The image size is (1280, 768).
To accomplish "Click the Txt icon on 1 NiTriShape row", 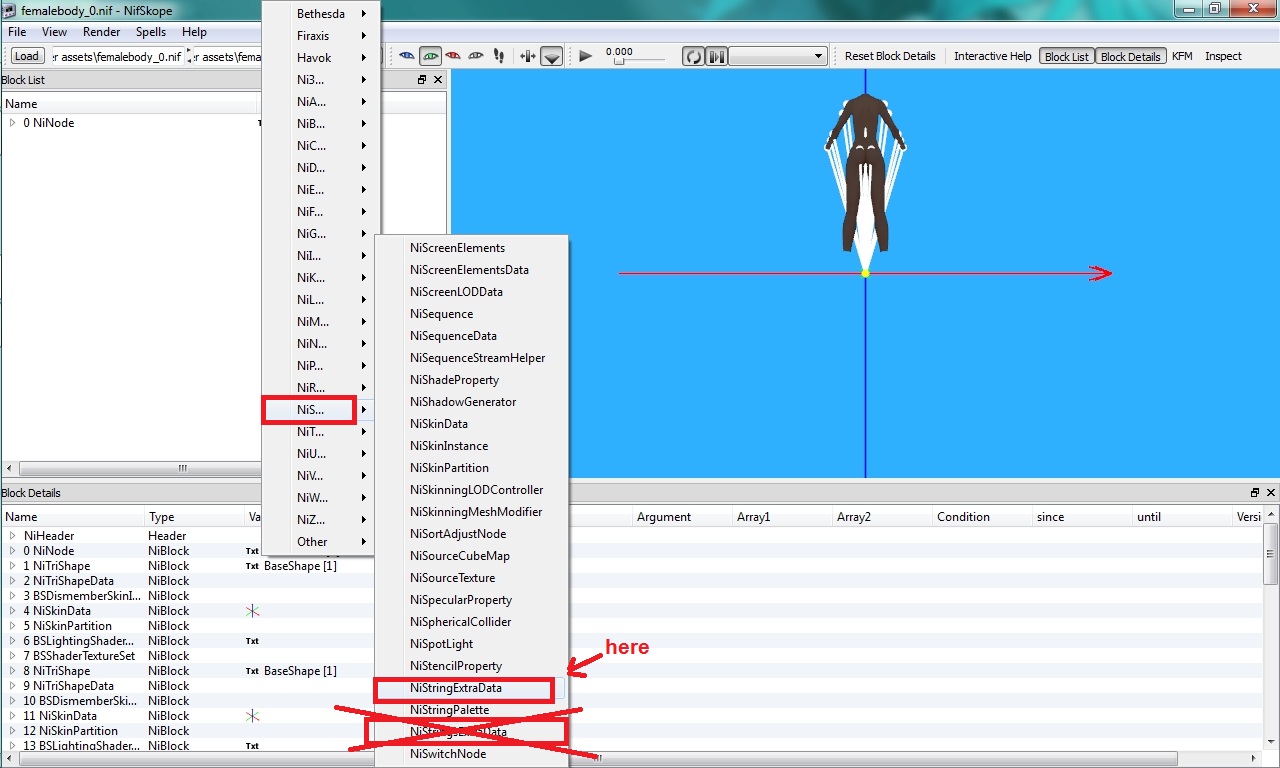I will tap(252, 566).
